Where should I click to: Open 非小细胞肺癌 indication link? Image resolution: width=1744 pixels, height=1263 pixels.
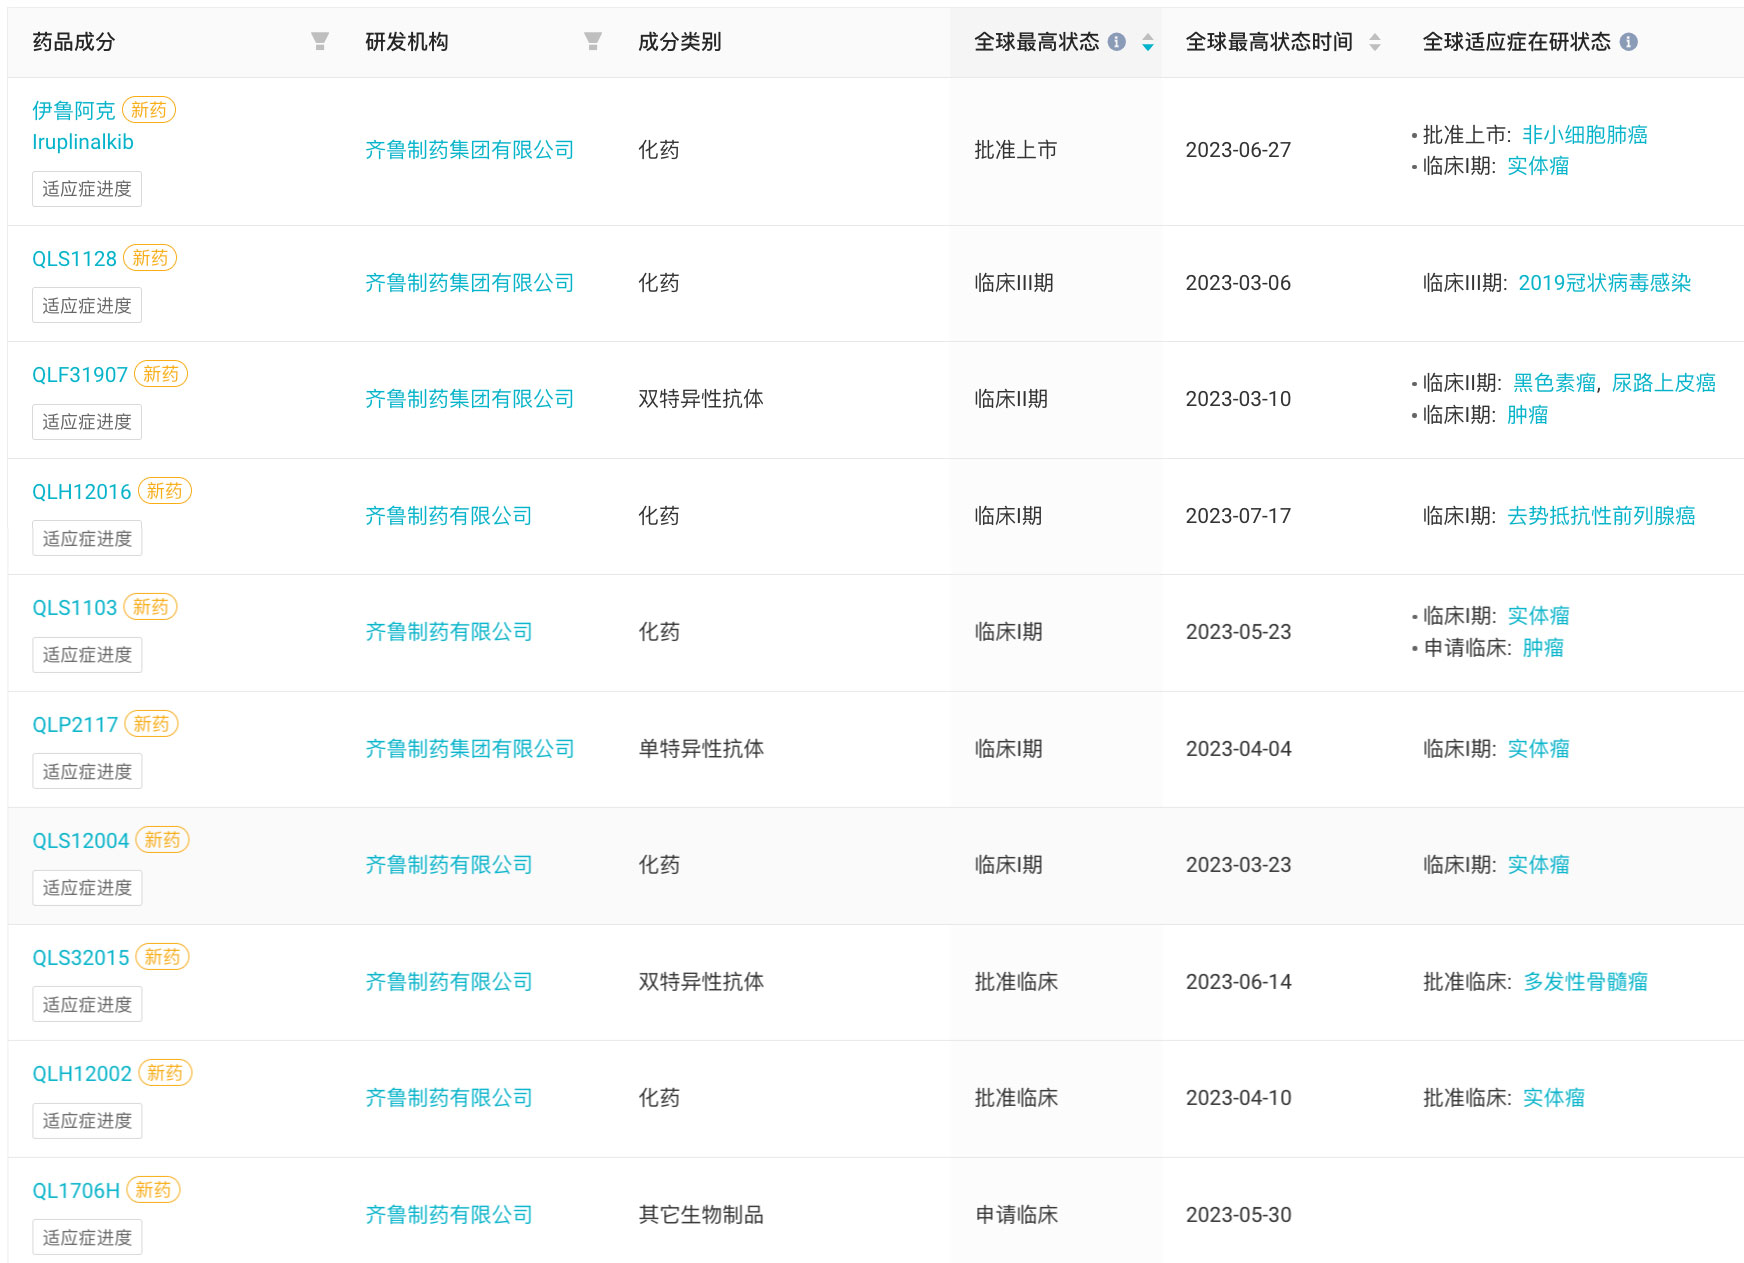click(1585, 135)
